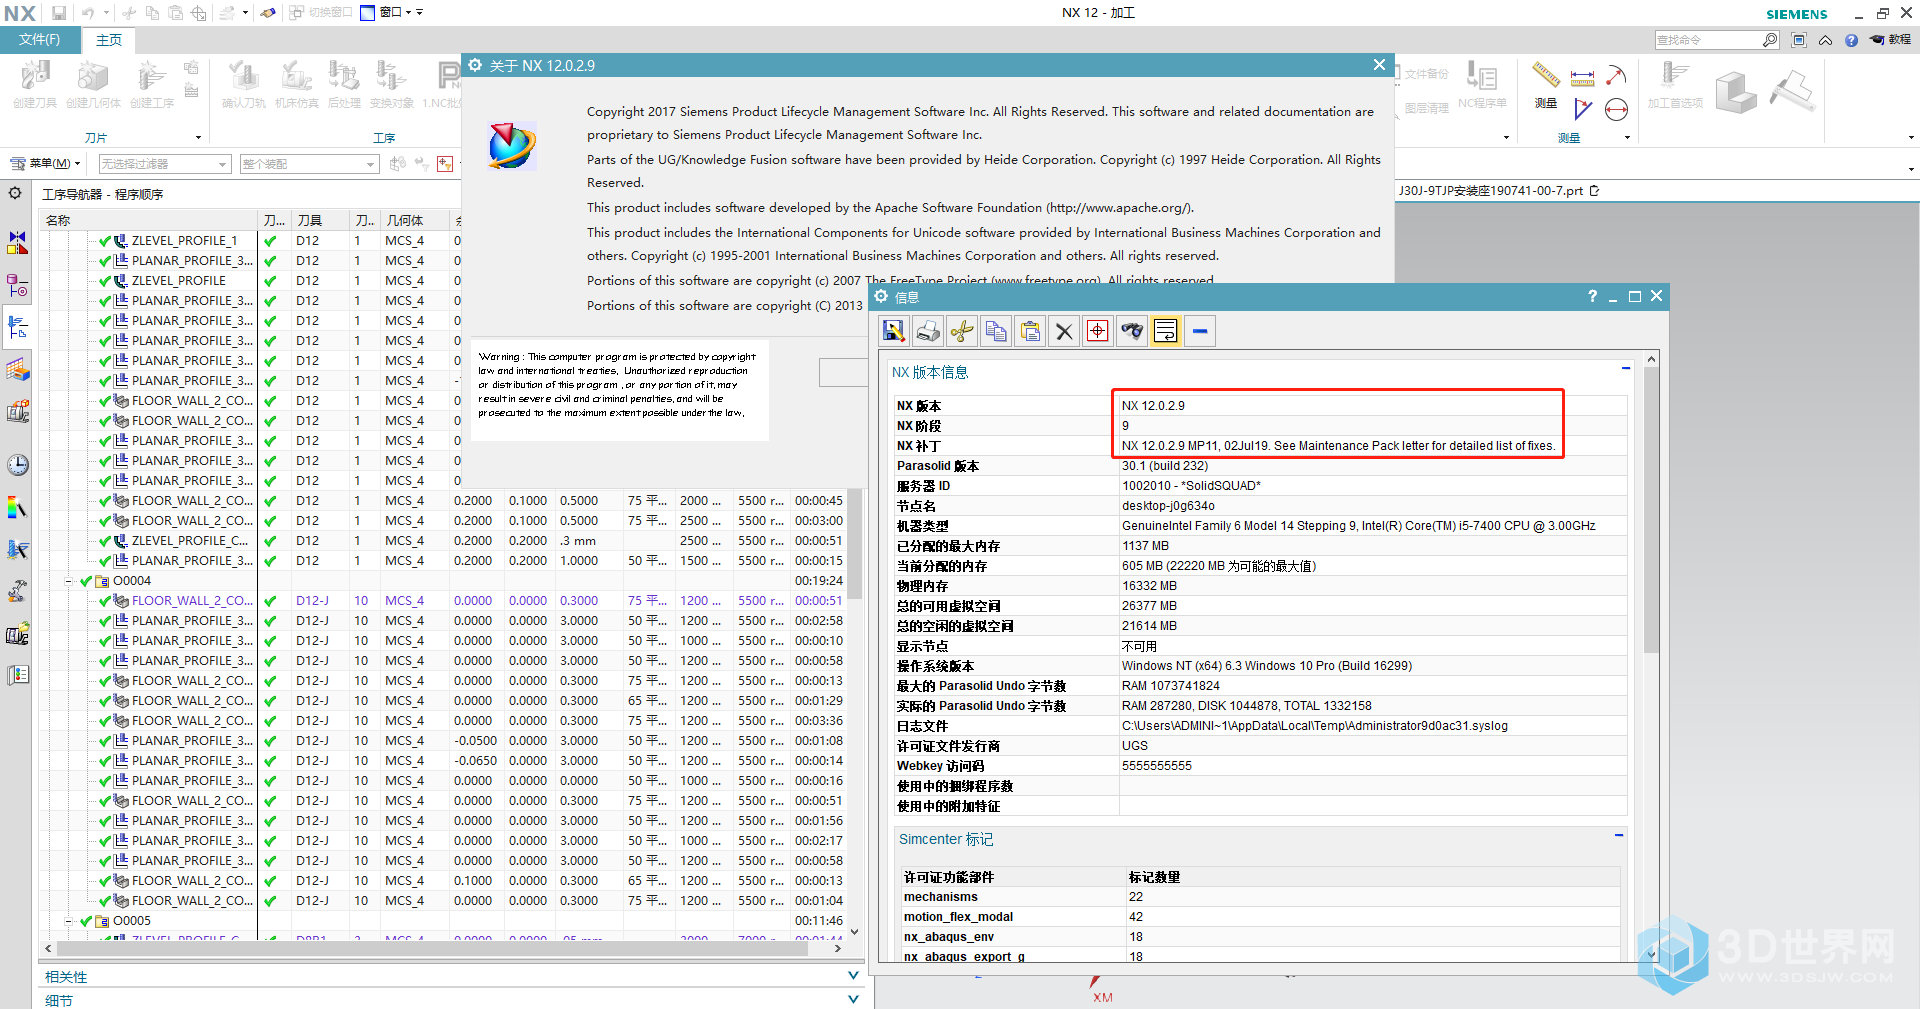Toggle the word wrap icon in Info window

(x=1166, y=331)
